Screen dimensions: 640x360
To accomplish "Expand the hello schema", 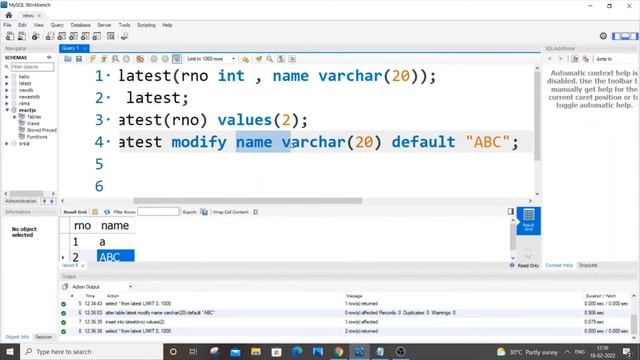I will click(7, 77).
